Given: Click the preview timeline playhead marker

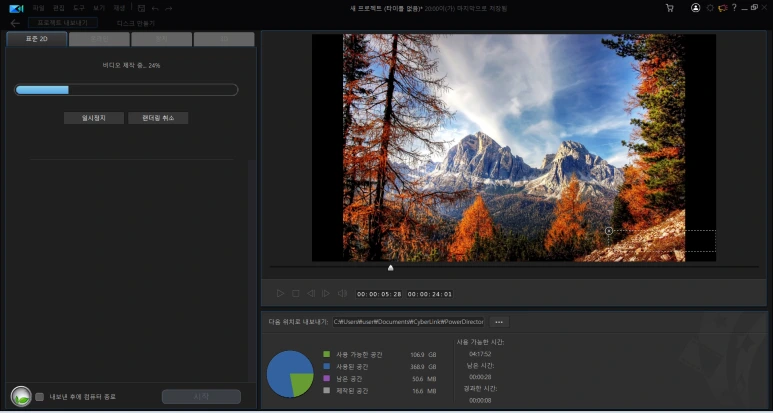Looking at the screenshot, I should pos(390,268).
